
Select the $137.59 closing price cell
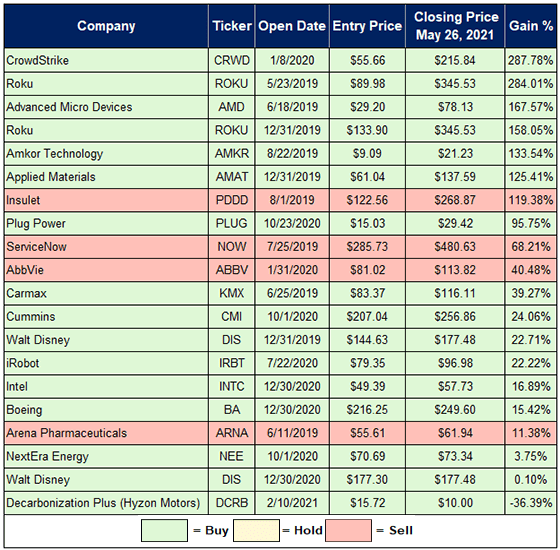coord(455,177)
